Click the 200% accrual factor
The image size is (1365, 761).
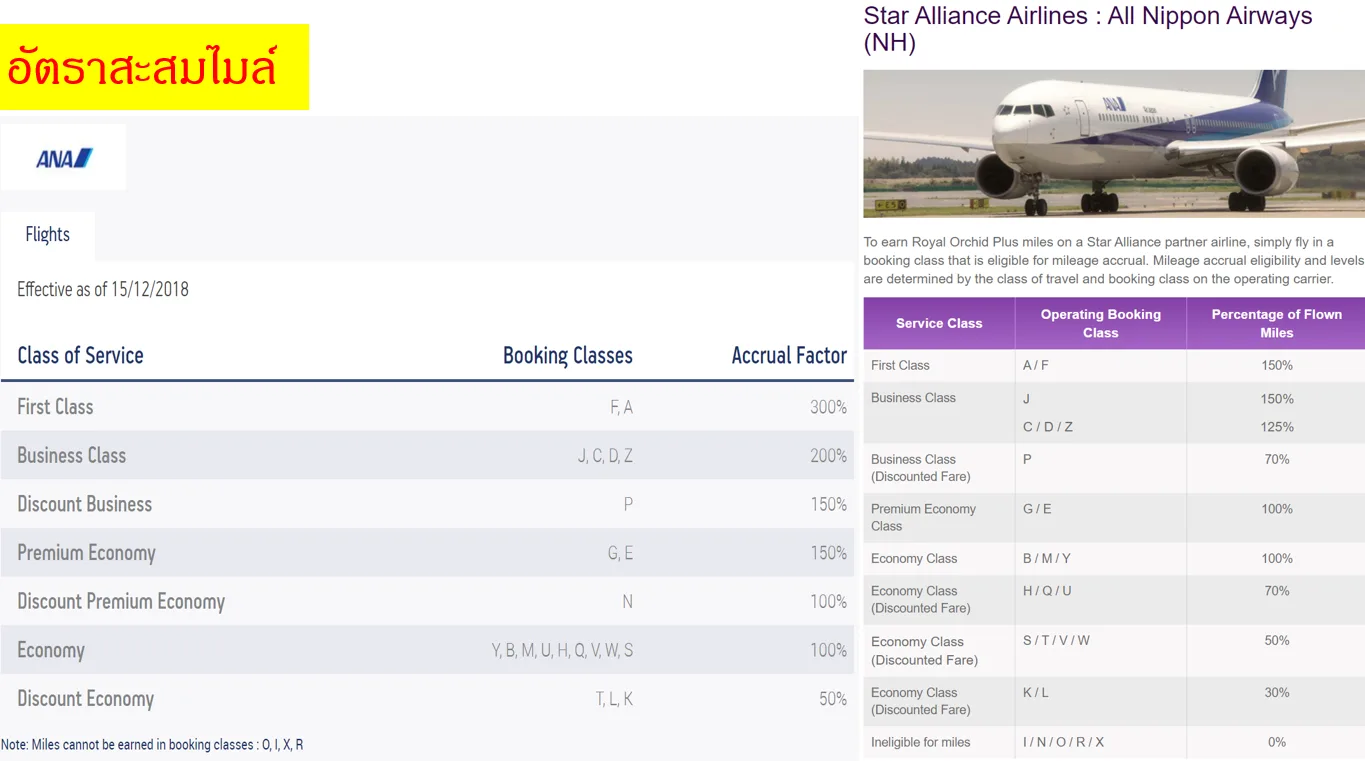[828, 456]
